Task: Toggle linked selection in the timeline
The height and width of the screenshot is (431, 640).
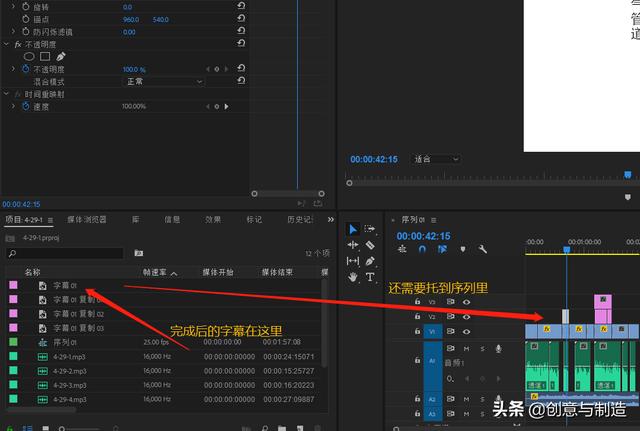Action: [442, 249]
